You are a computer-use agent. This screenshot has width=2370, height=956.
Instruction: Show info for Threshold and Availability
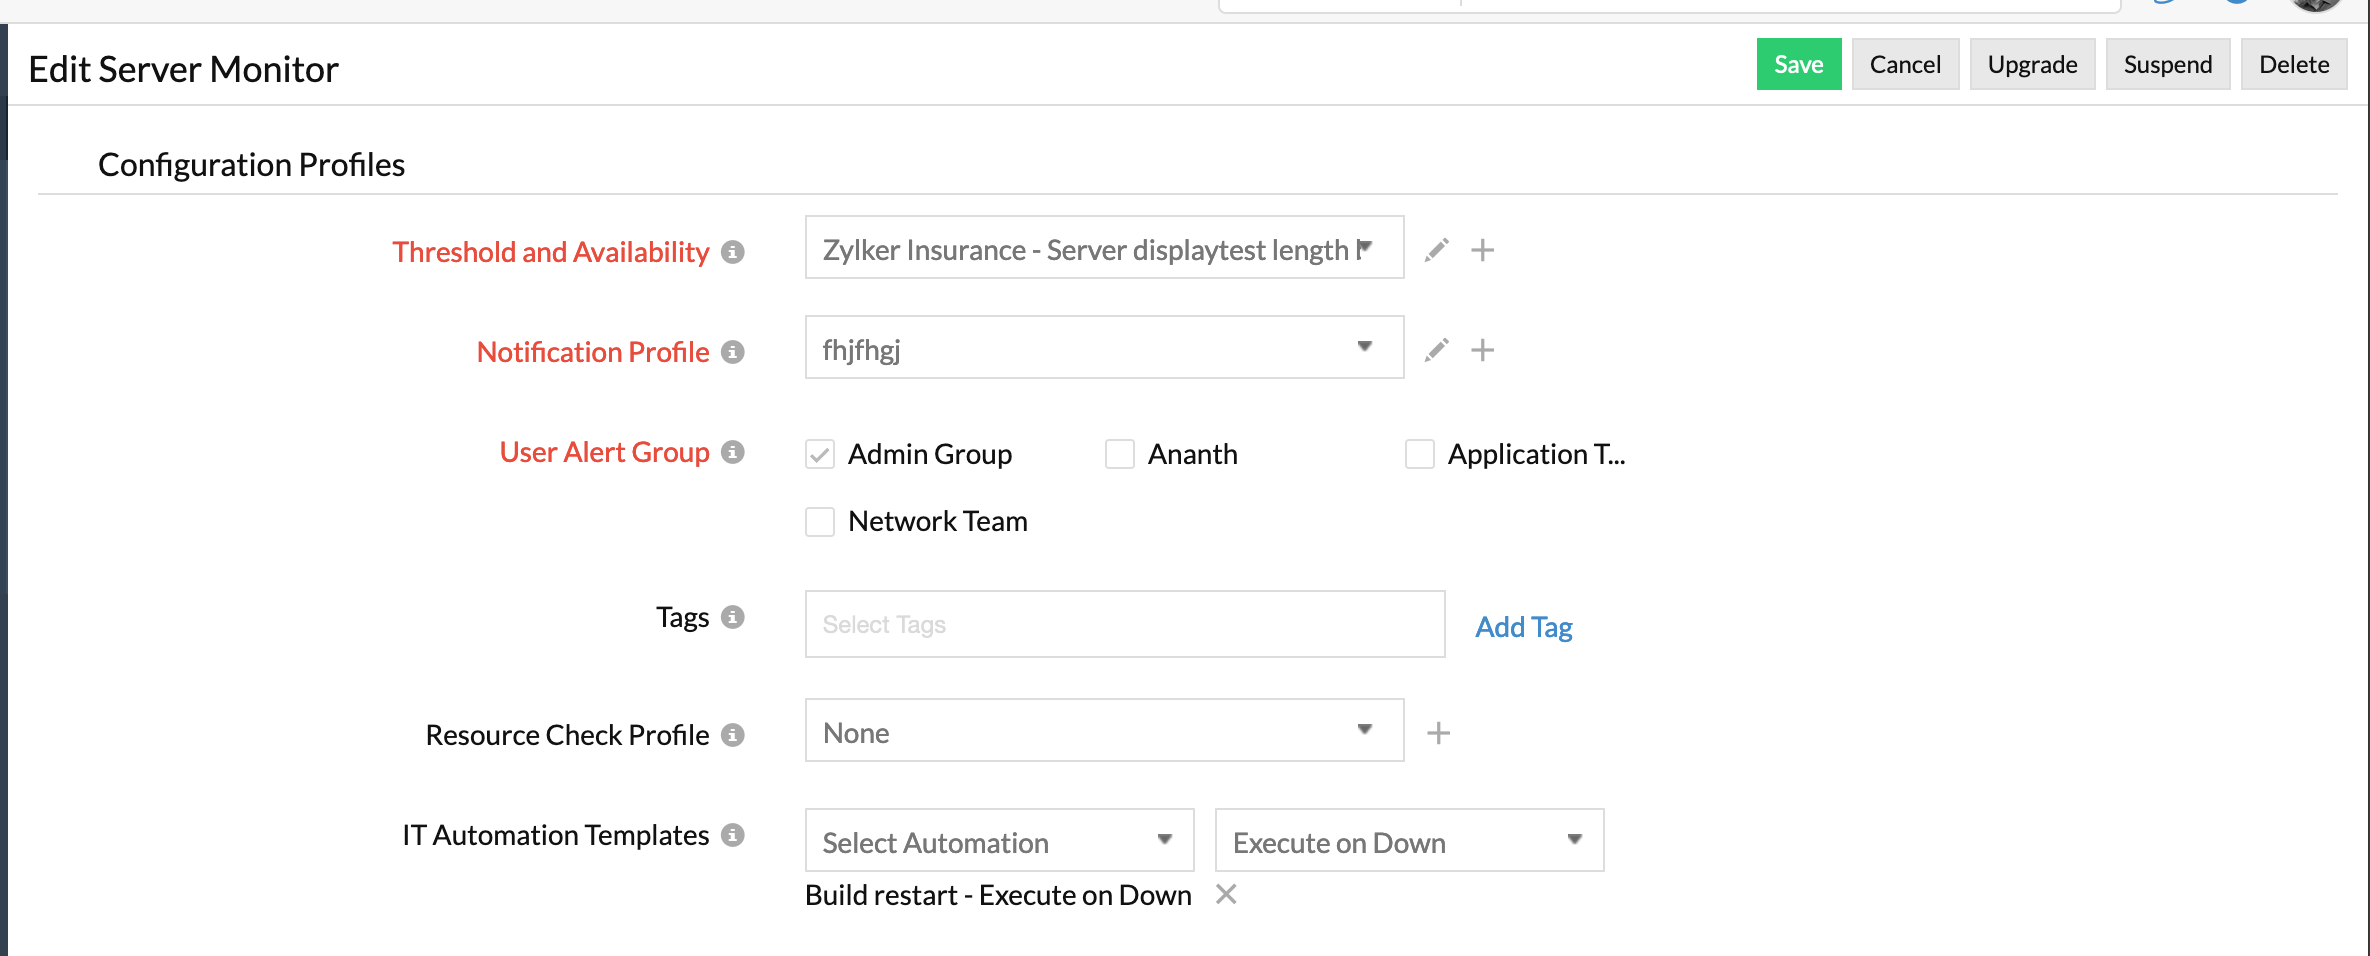(733, 252)
